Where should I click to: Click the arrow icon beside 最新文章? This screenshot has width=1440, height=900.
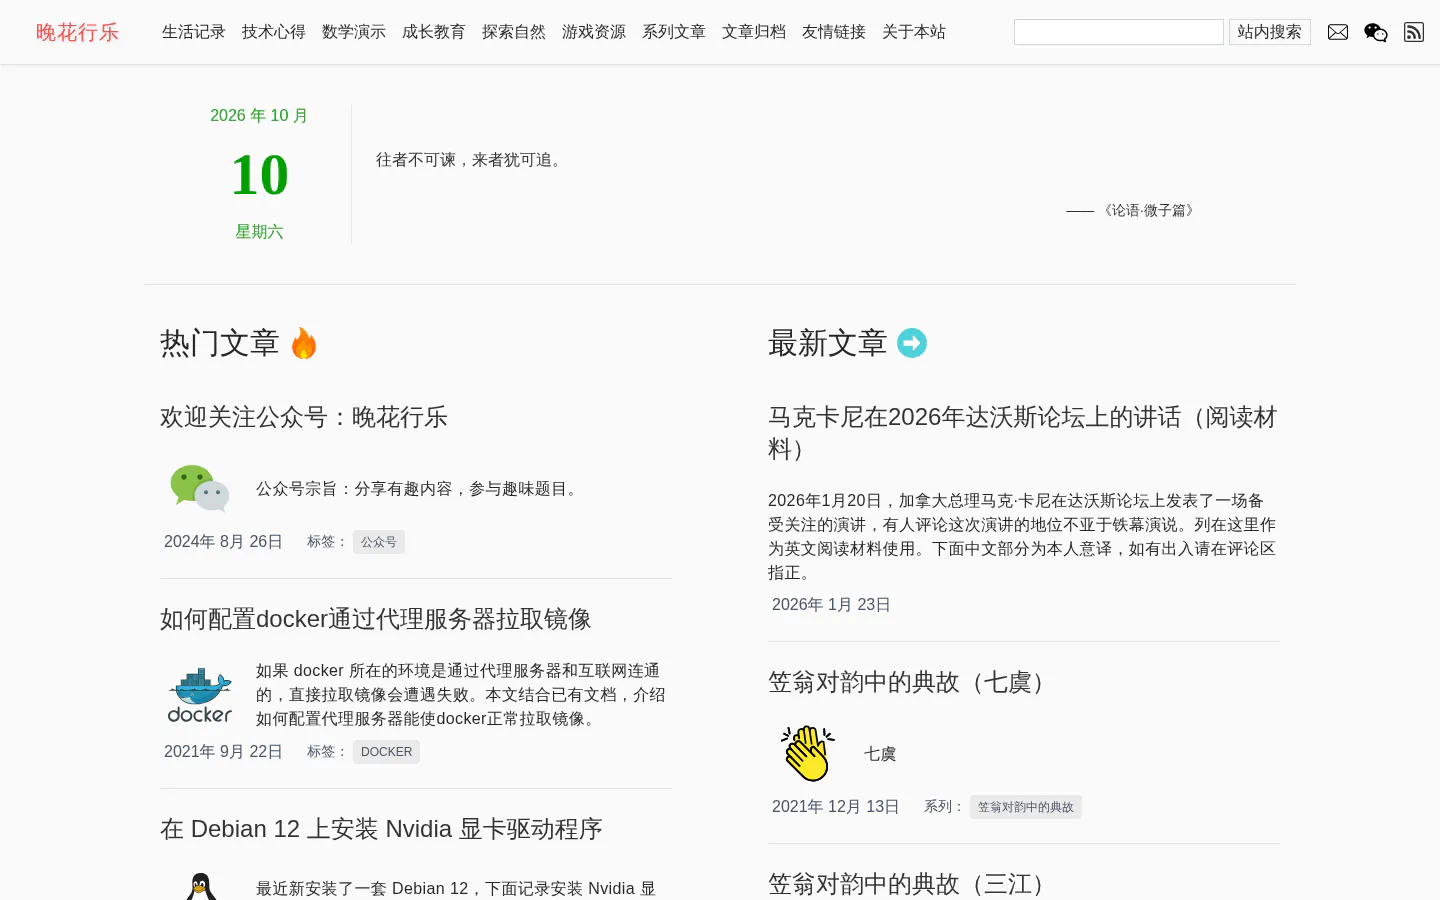912,343
